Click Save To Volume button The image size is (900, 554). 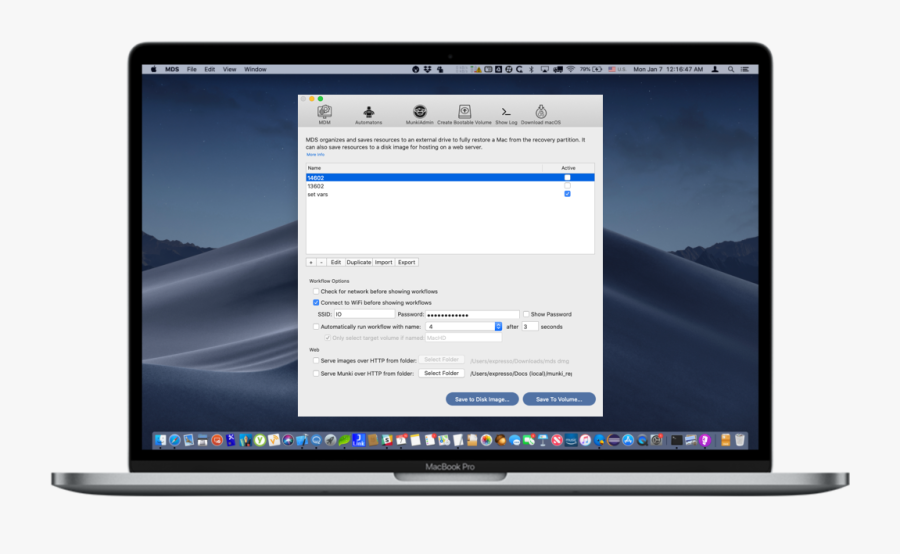point(559,399)
